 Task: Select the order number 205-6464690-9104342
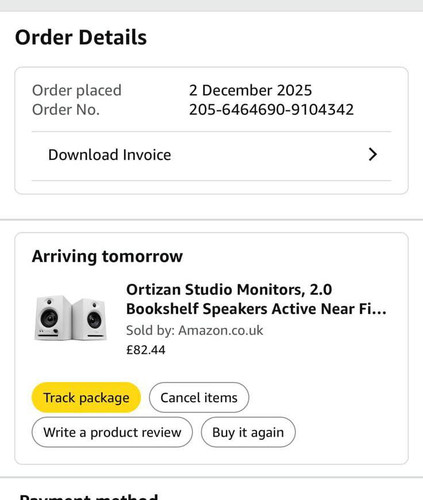point(271,110)
